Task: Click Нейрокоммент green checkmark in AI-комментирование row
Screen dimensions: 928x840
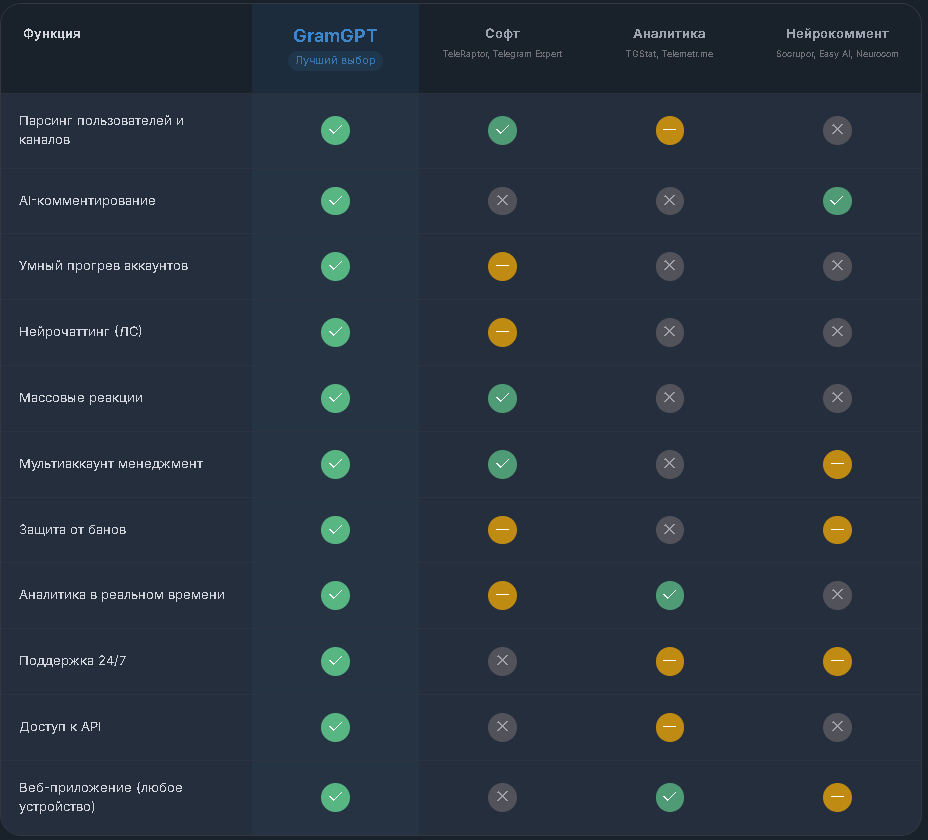Action: pyautogui.click(x=837, y=200)
